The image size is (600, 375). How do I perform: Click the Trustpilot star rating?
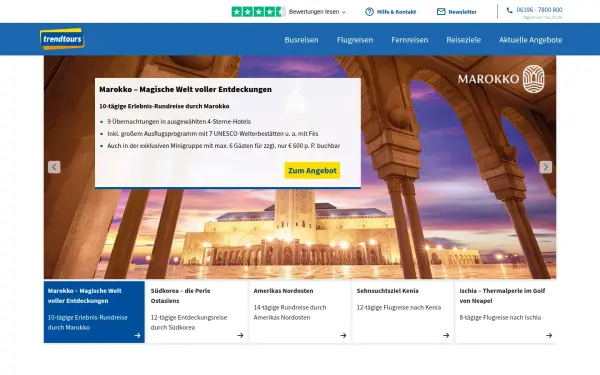pos(258,12)
